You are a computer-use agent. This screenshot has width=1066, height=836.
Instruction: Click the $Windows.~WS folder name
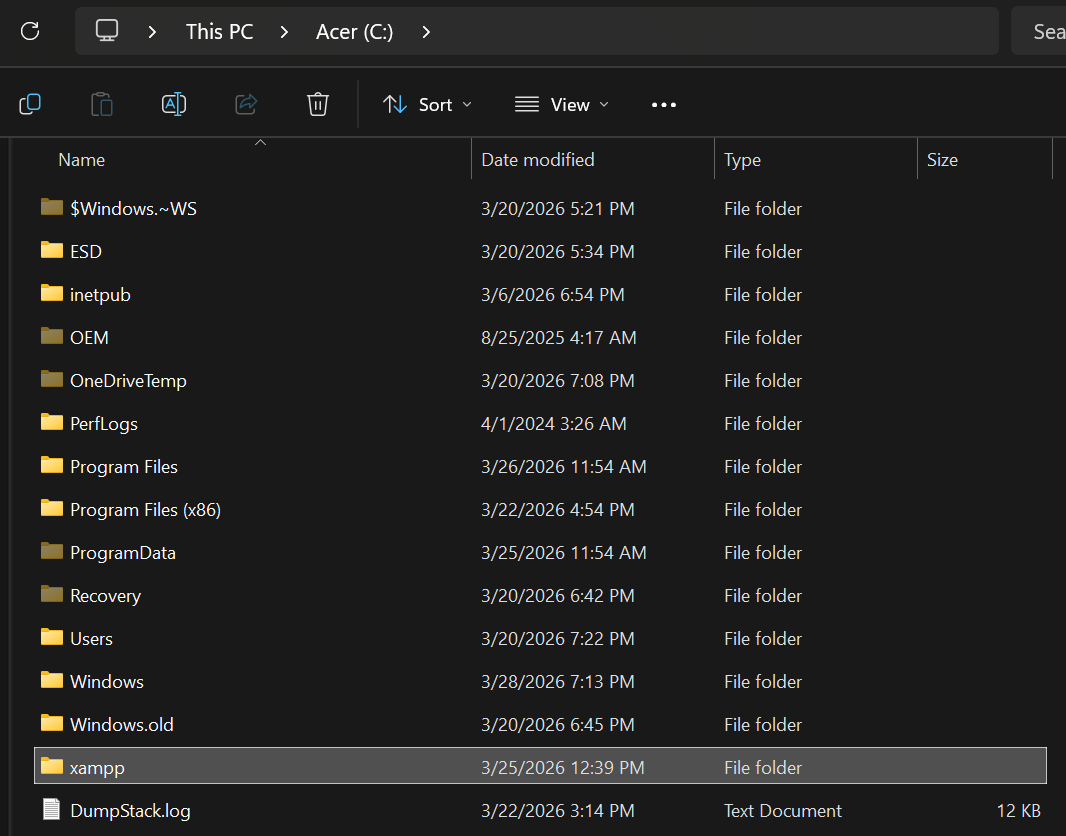click(133, 209)
